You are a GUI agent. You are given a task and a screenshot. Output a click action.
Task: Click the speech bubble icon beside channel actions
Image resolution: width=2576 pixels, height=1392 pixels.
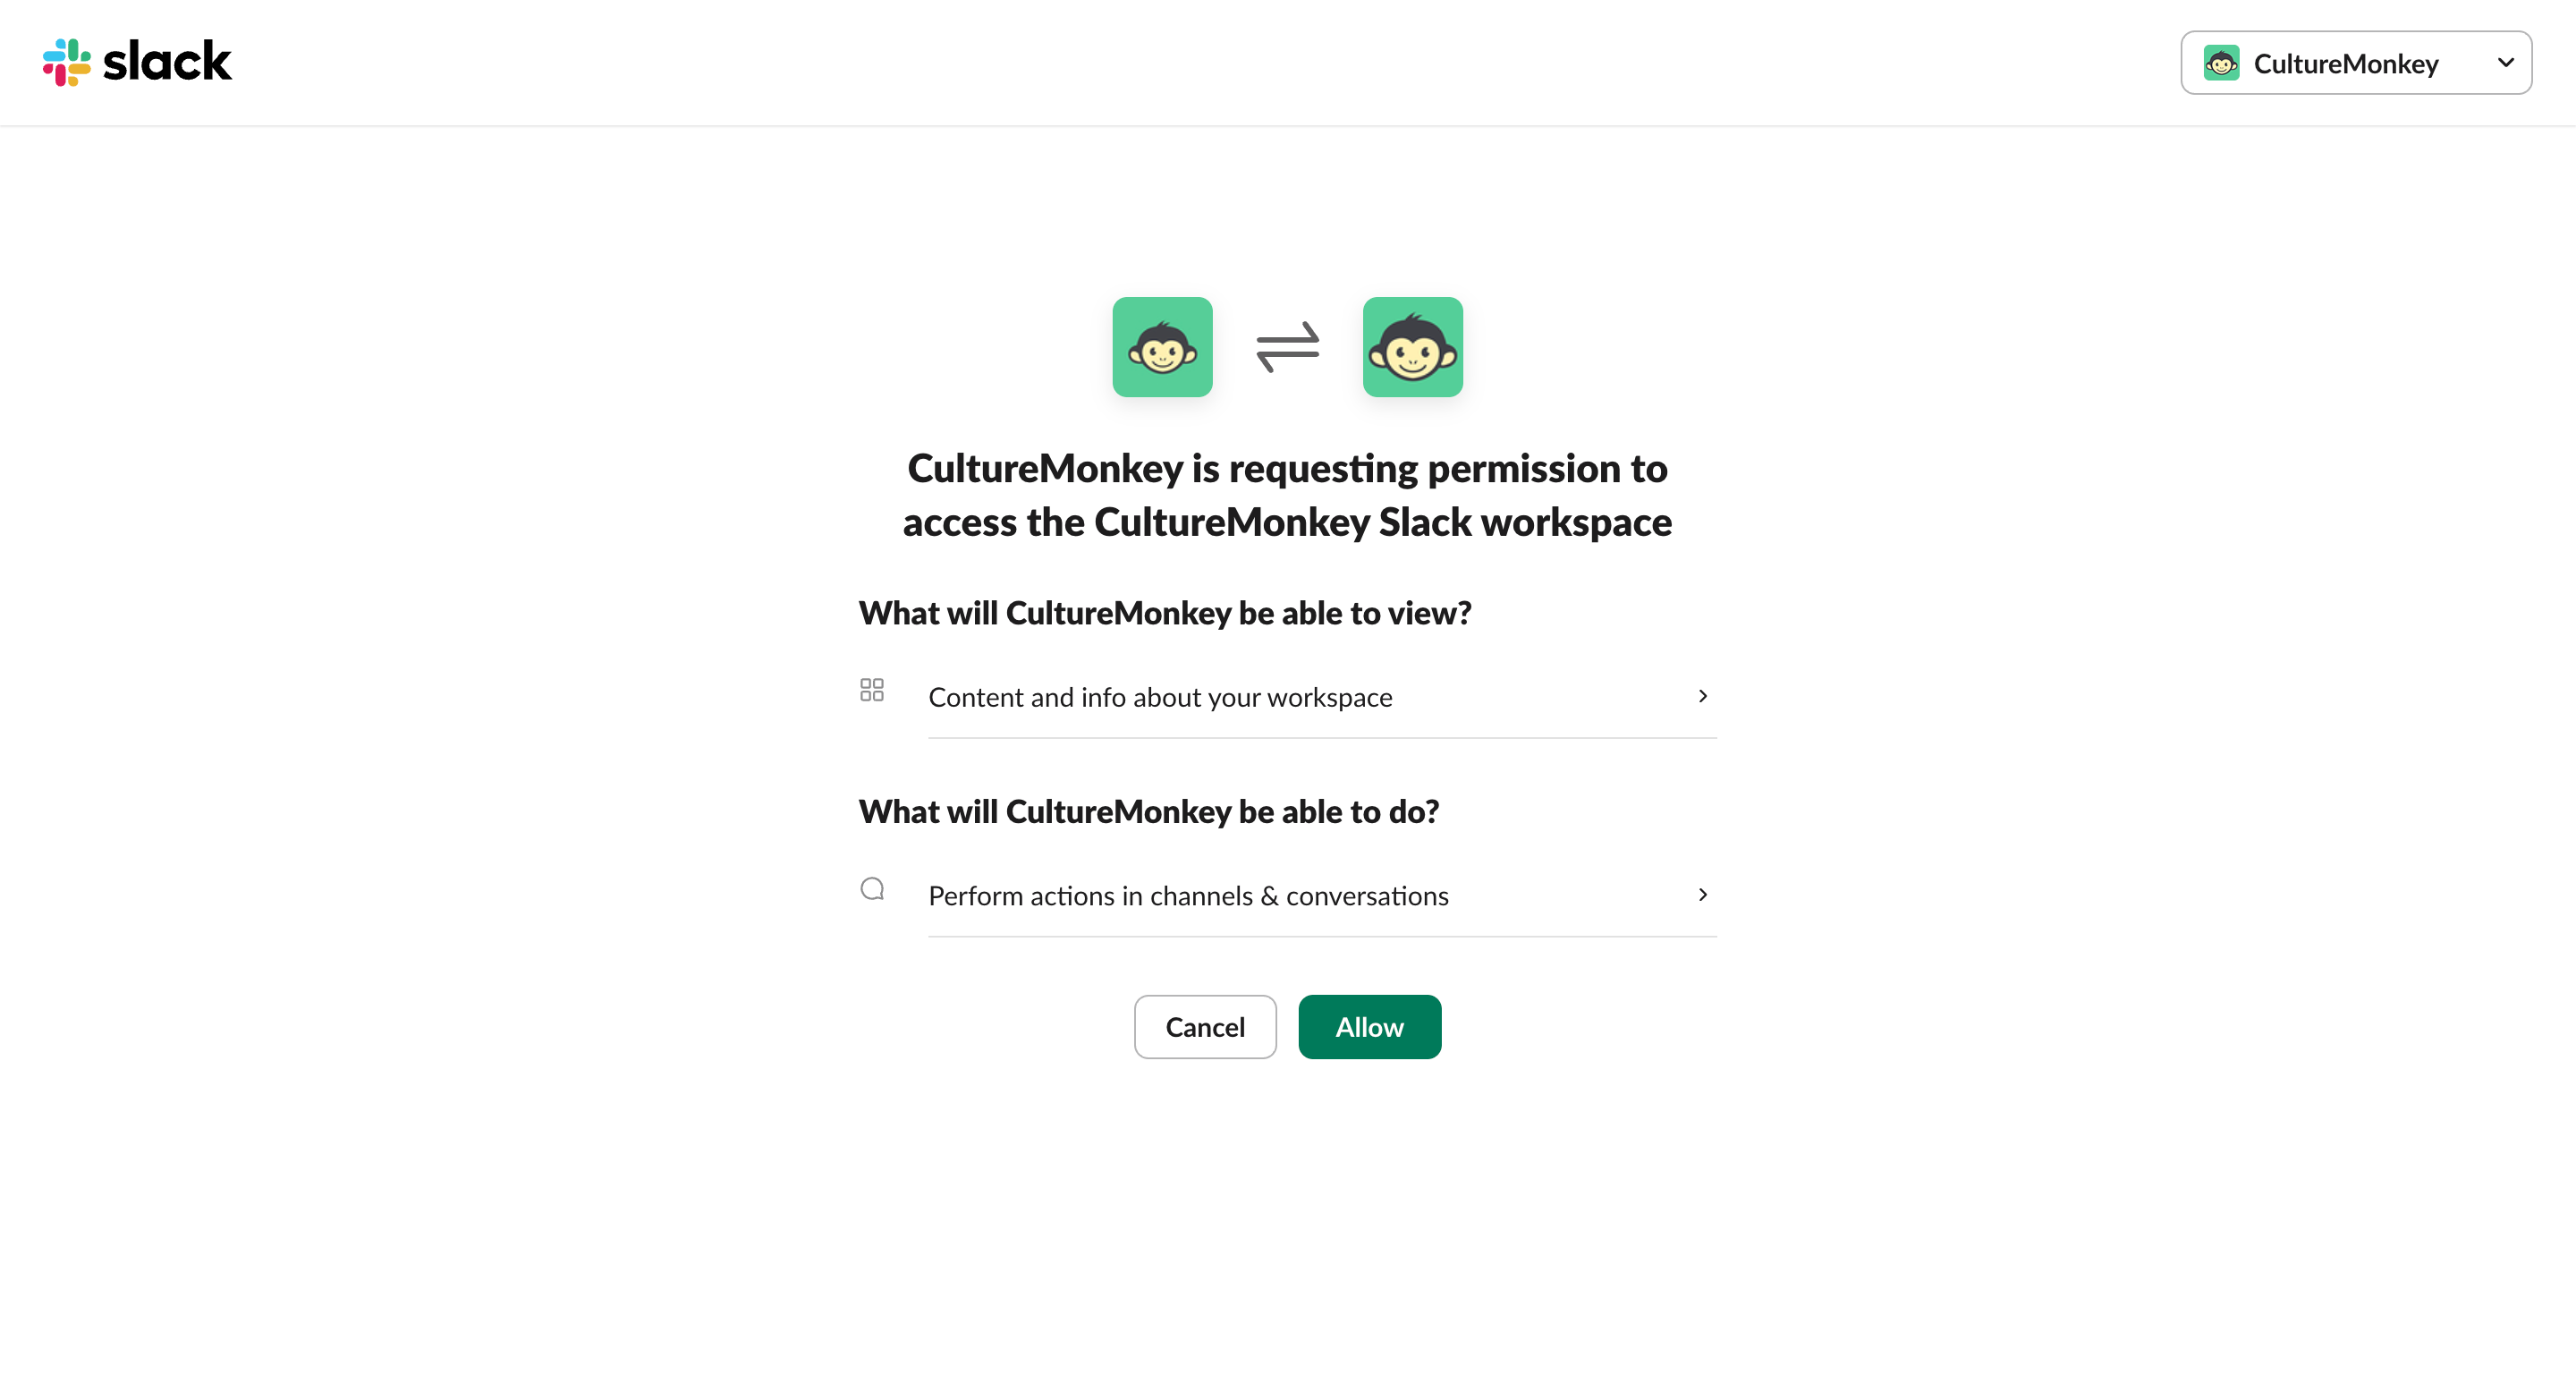click(x=872, y=889)
